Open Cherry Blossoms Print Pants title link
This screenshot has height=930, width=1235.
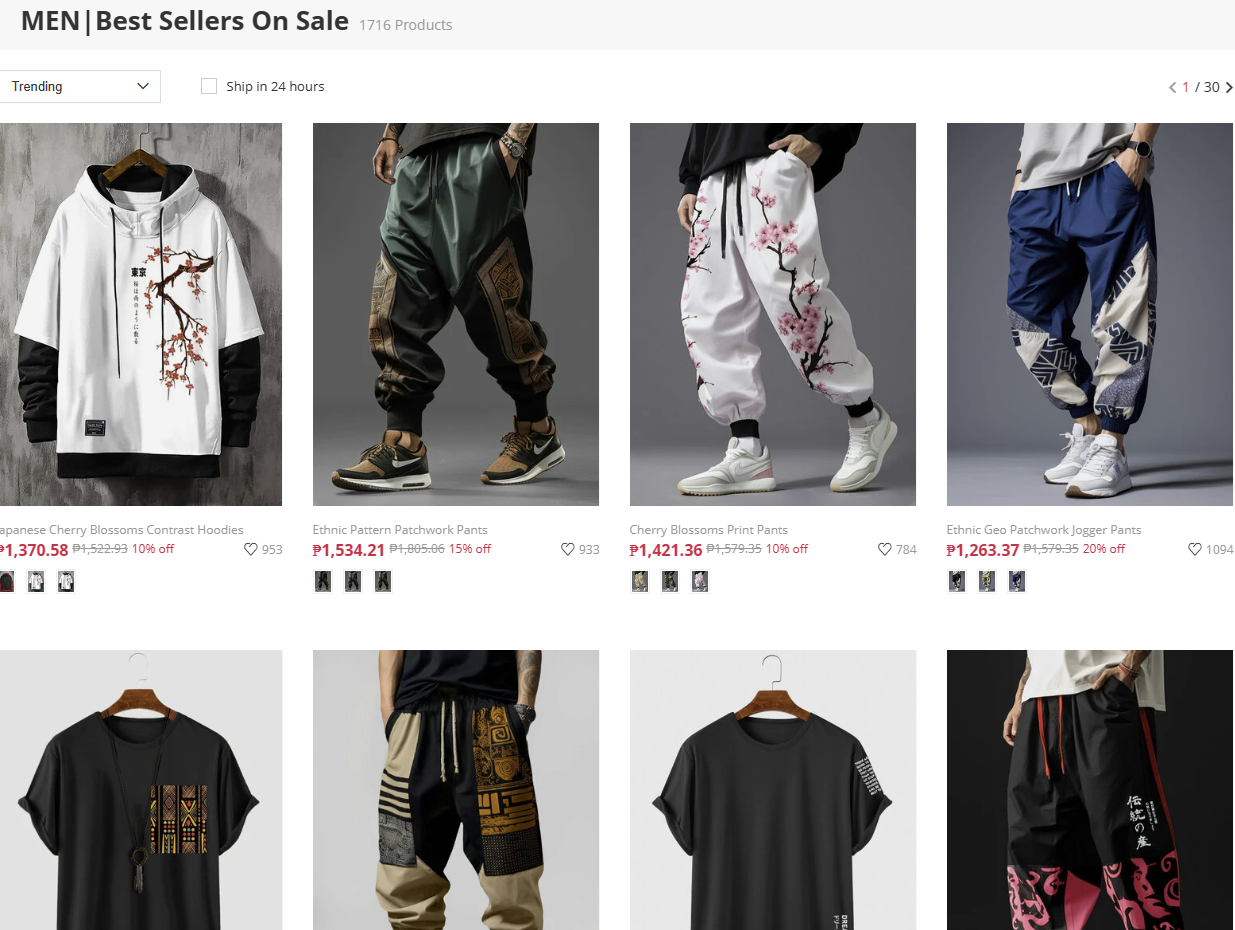(709, 530)
